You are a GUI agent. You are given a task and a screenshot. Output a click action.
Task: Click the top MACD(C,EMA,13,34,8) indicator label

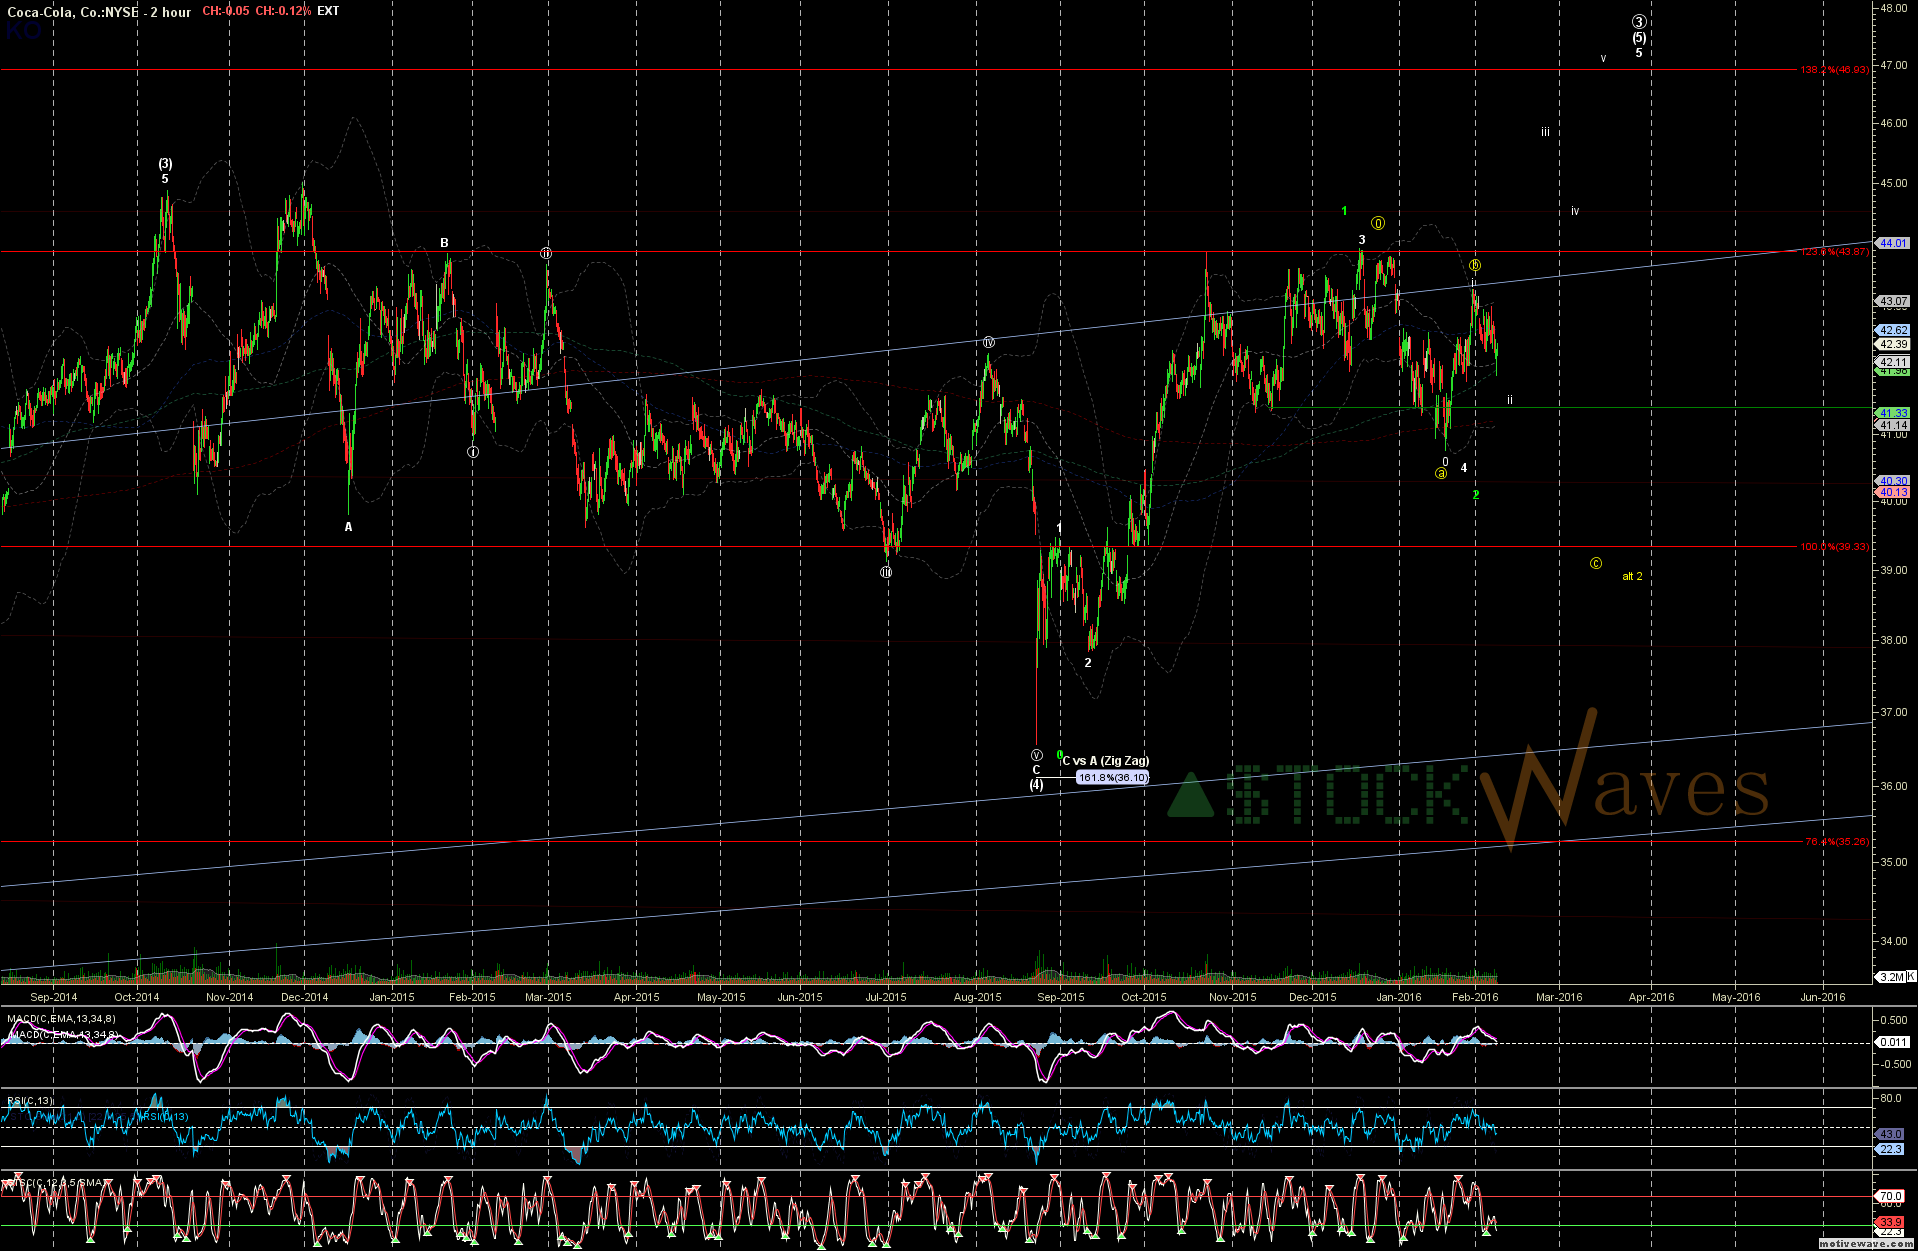click(63, 1019)
